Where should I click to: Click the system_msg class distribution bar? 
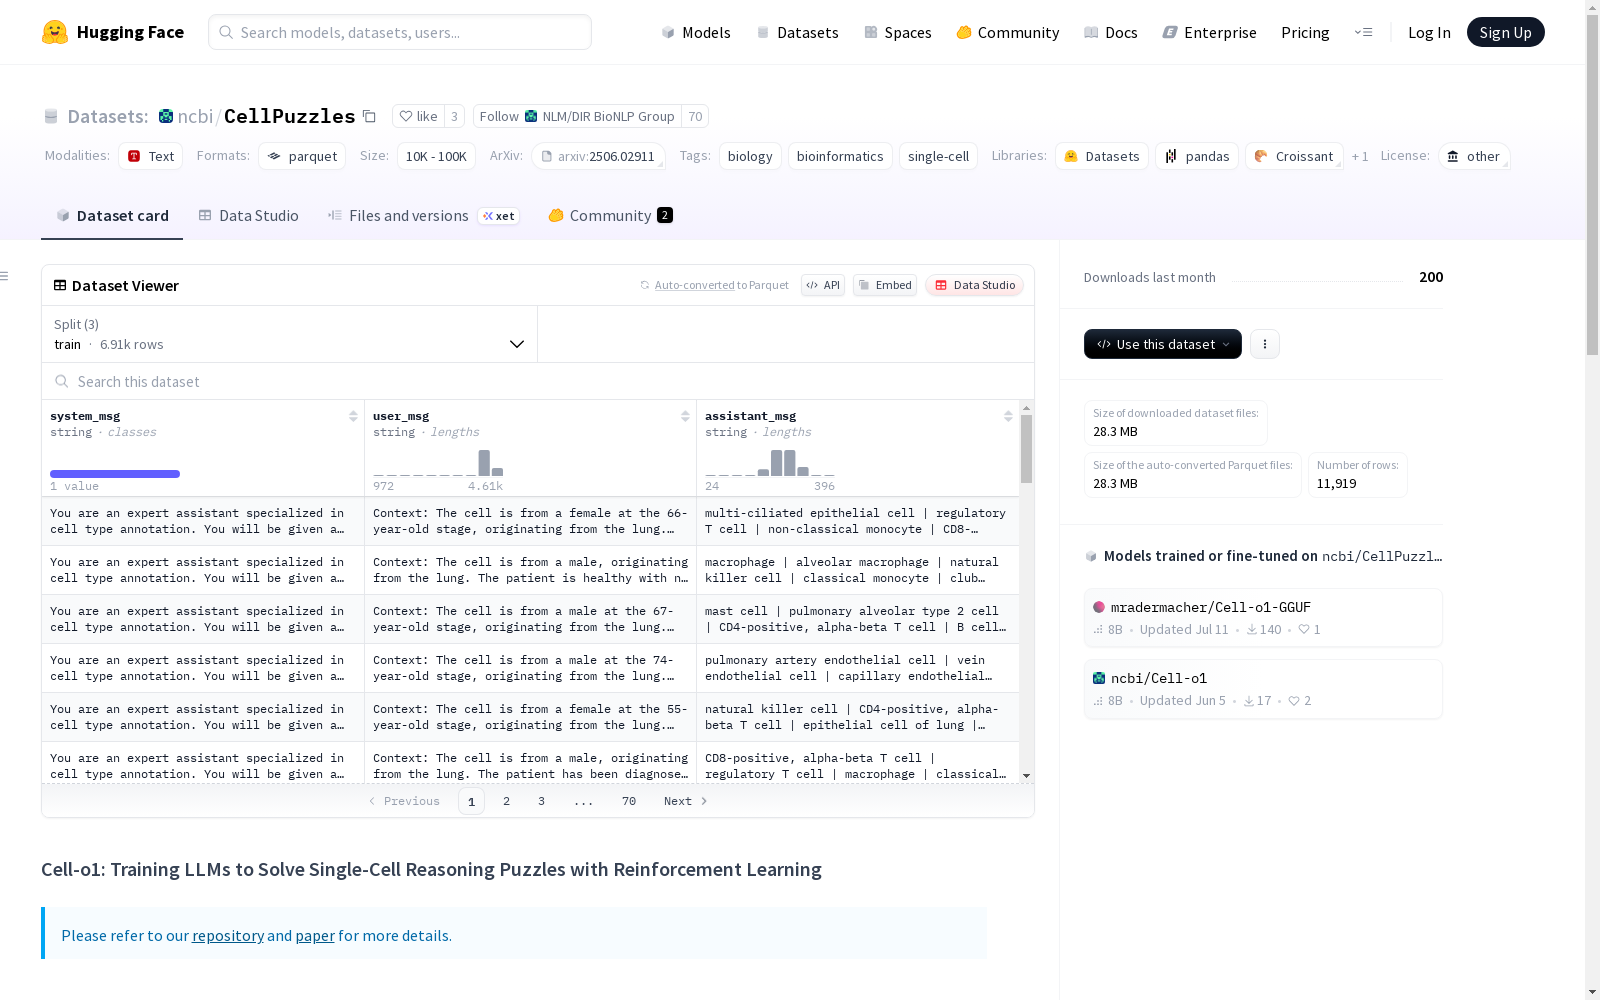[115, 474]
